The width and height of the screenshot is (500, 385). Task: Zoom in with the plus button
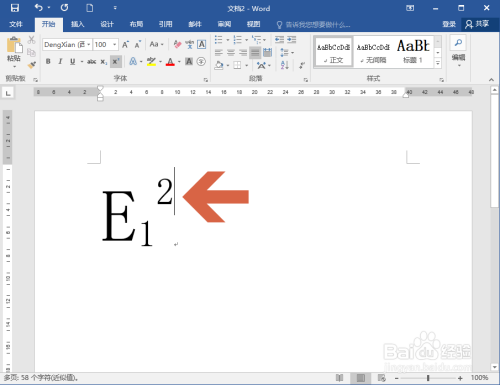(x=460, y=378)
